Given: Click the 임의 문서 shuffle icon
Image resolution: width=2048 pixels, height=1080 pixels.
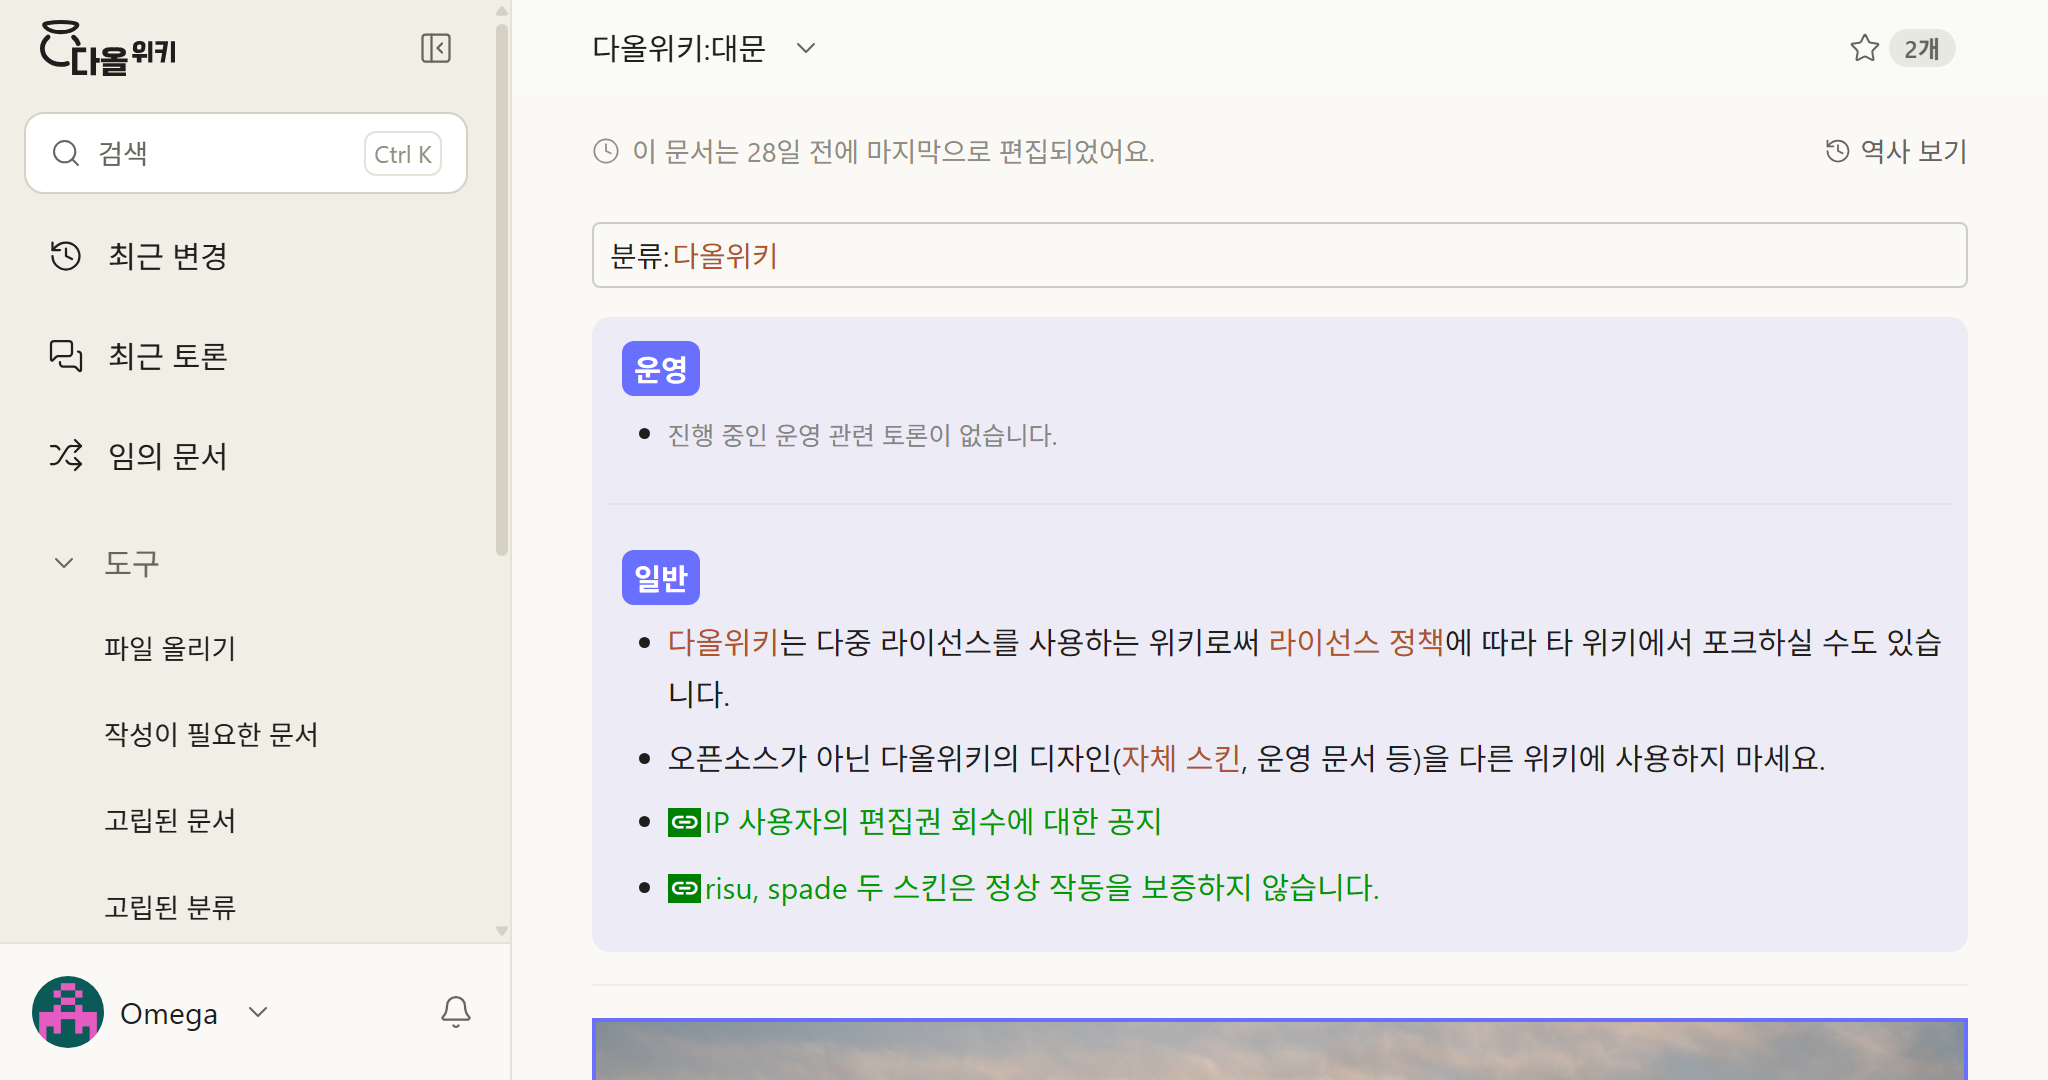Looking at the screenshot, I should 66,456.
